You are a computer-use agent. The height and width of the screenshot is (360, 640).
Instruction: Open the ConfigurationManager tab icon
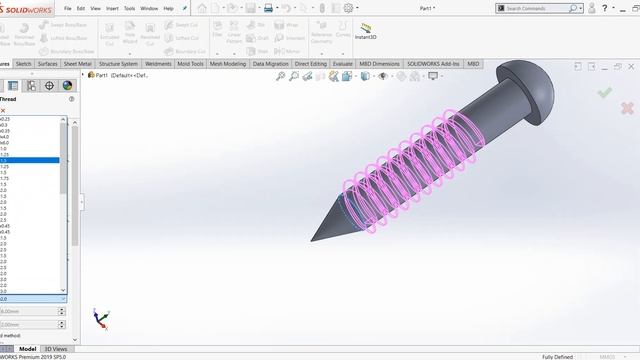coord(31,86)
